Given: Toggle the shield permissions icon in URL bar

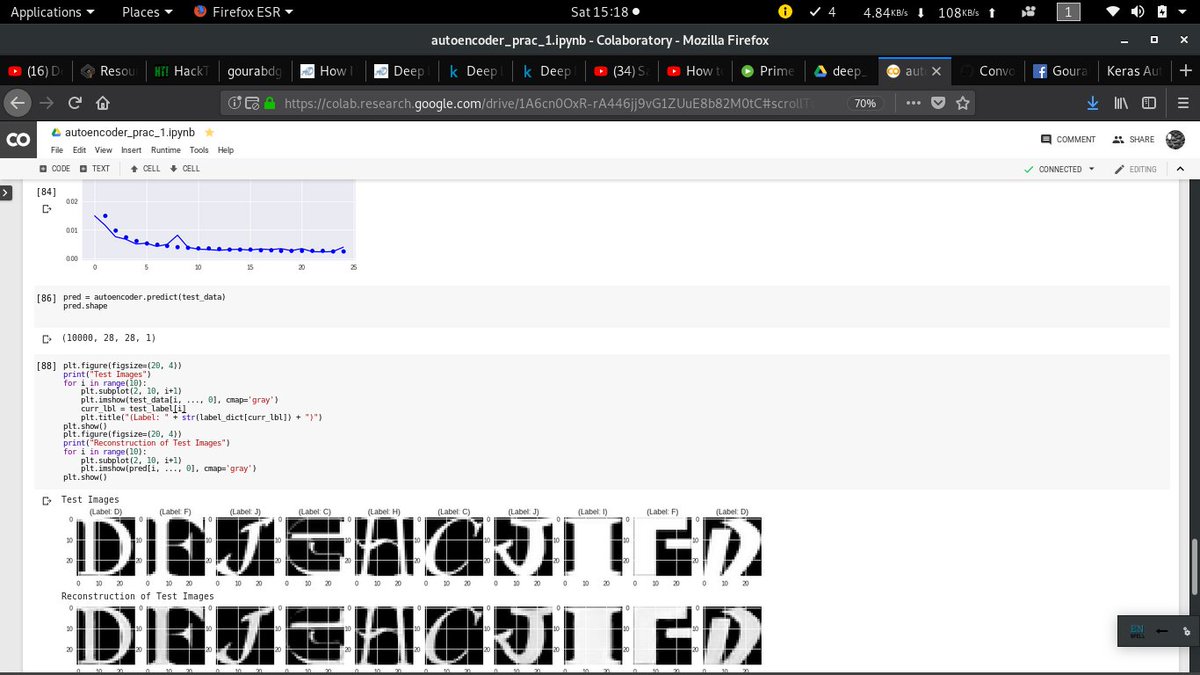Looking at the screenshot, I should point(234,102).
